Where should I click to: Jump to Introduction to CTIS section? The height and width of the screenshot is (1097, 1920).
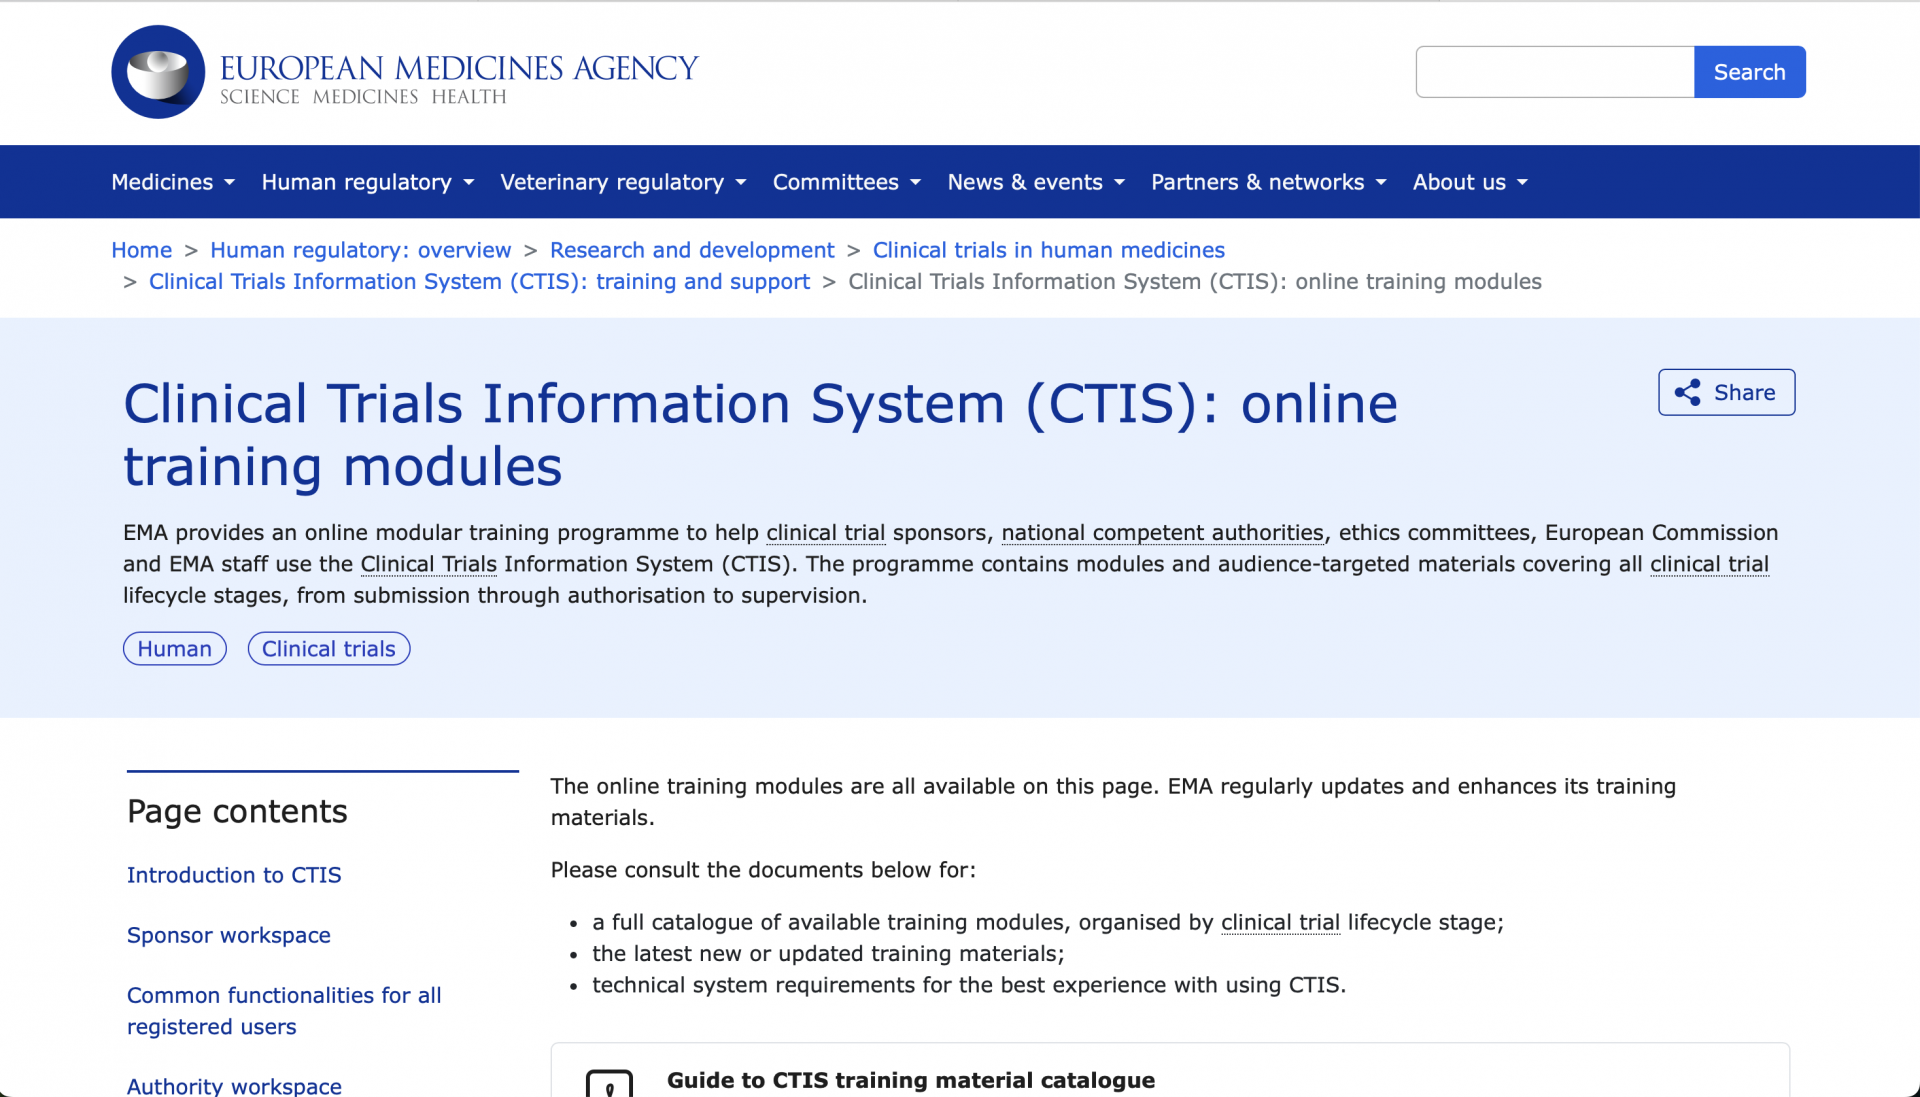pyautogui.click(x=234, y=875)
